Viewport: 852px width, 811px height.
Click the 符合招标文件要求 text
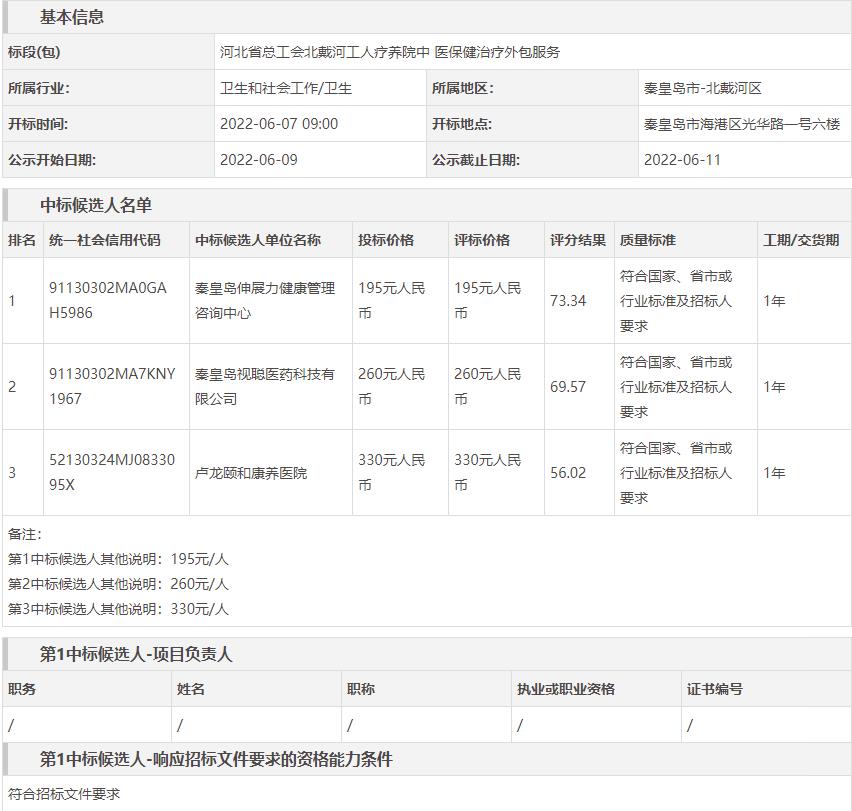[64, 793]
